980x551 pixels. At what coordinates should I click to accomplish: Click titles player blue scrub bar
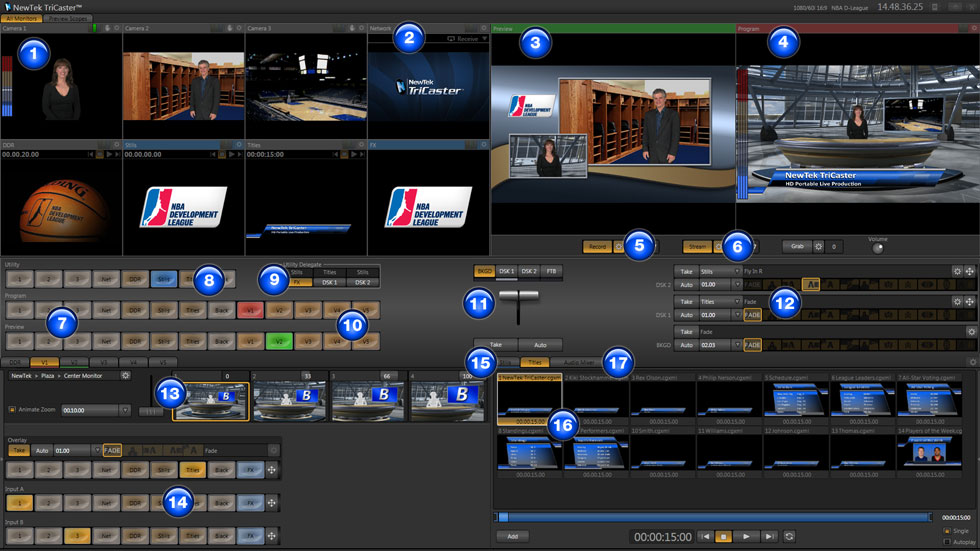(712, 517)
